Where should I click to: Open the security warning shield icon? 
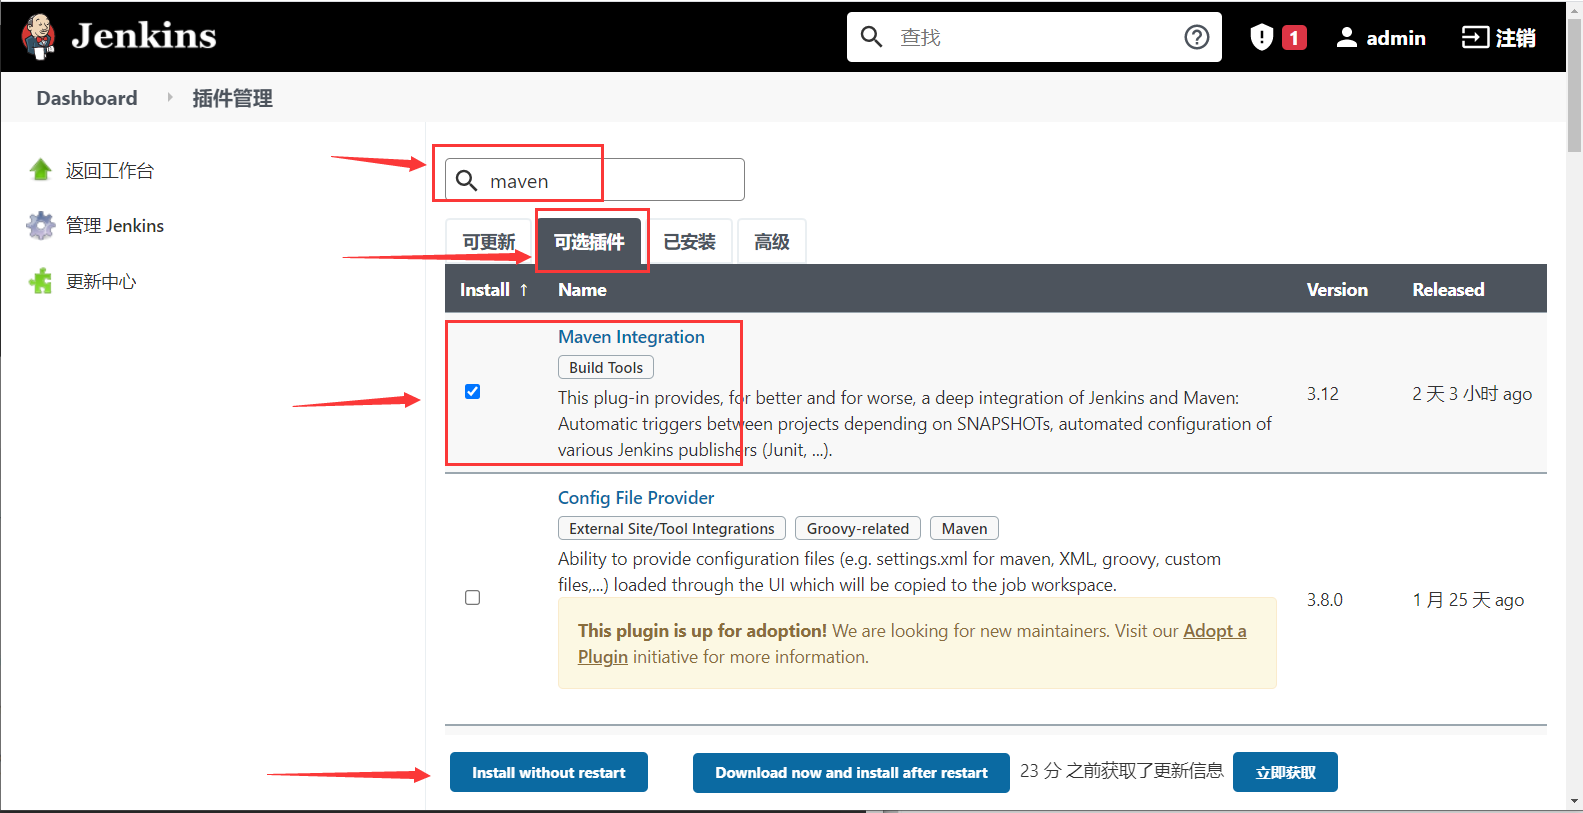tap(1261, 37)
